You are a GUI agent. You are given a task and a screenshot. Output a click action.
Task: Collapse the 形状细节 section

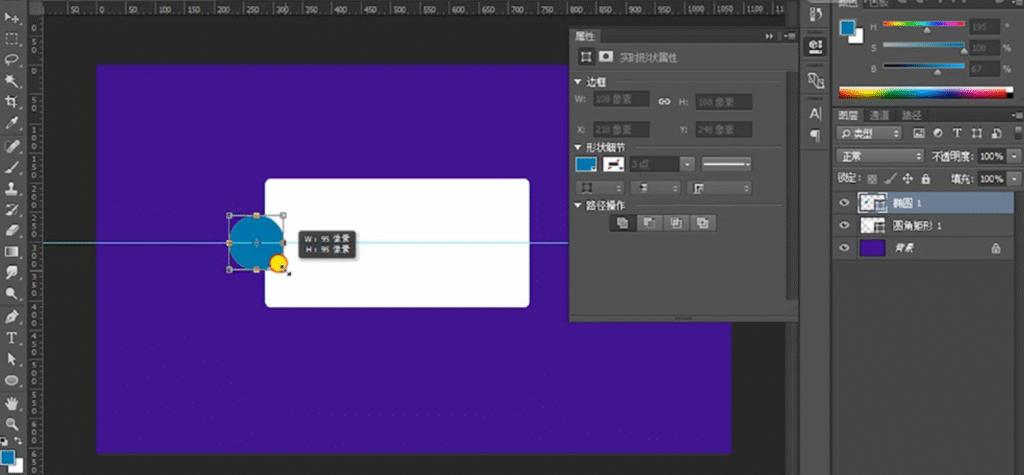(577, 147)
